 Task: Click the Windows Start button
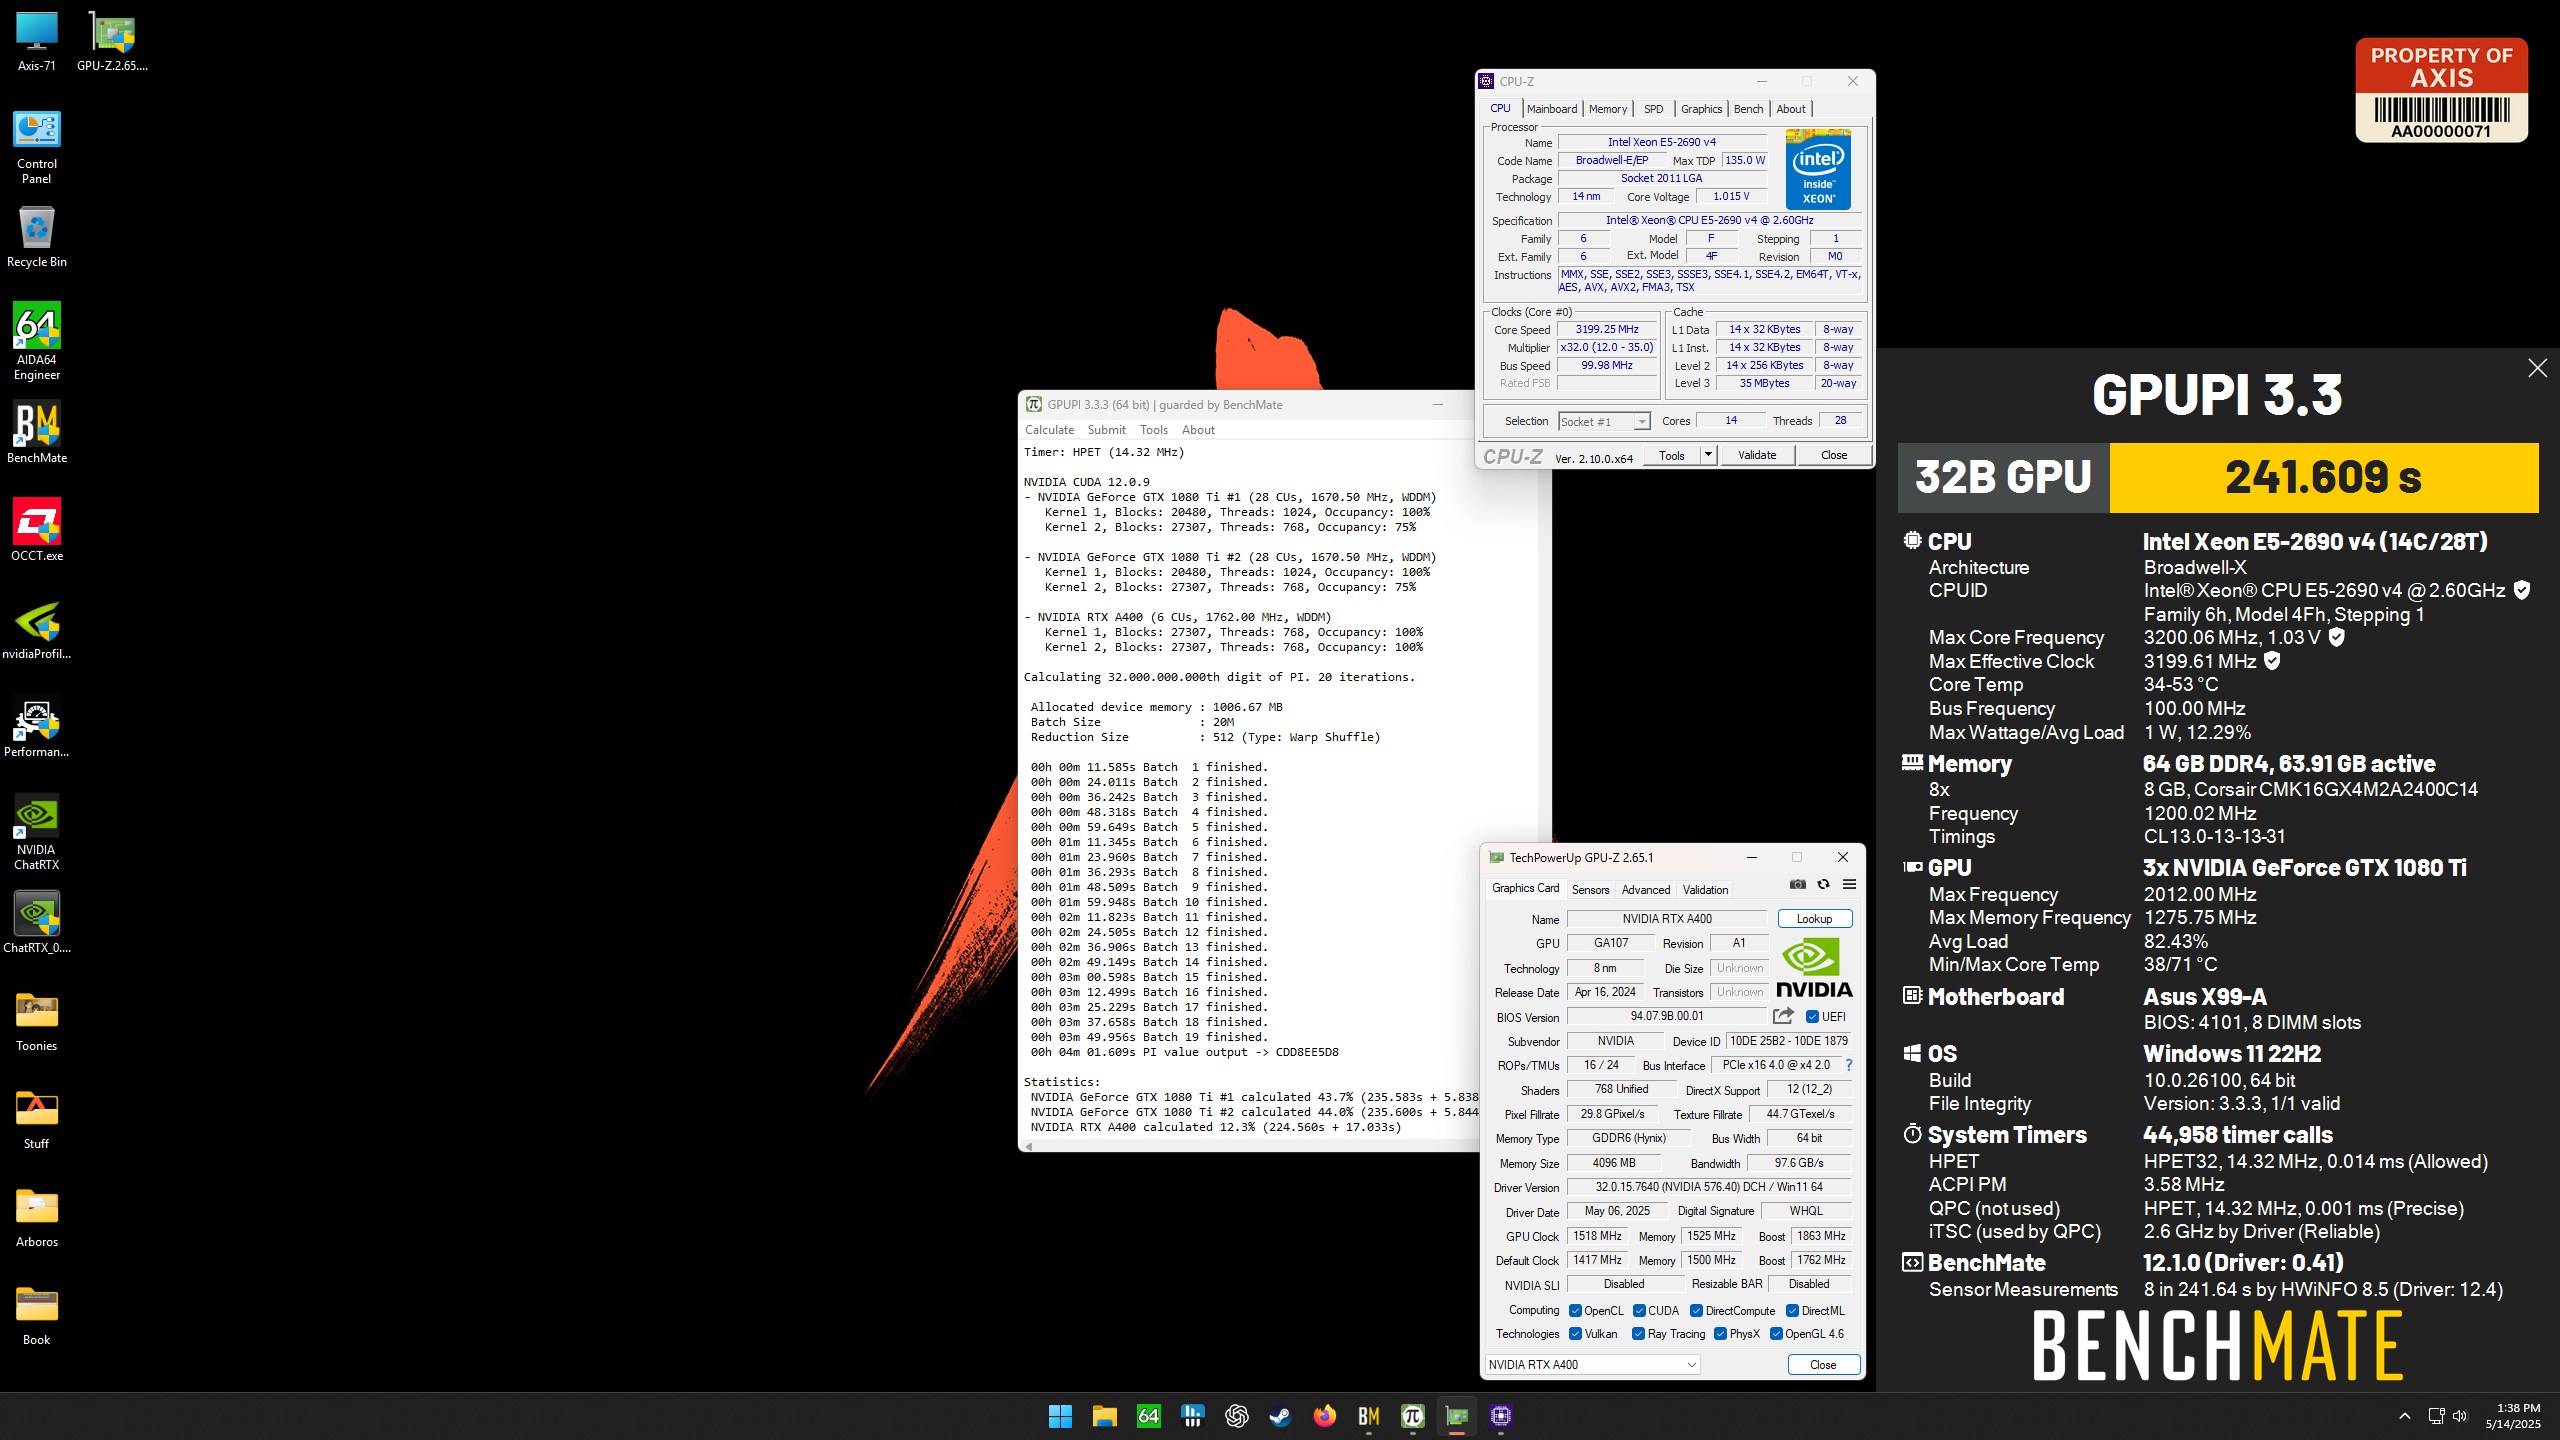click(1060, 1416)
